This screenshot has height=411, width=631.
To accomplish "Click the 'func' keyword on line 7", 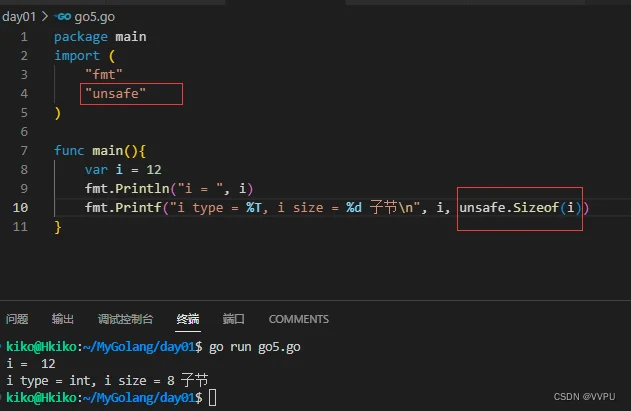I will click(x=69, y=151).
